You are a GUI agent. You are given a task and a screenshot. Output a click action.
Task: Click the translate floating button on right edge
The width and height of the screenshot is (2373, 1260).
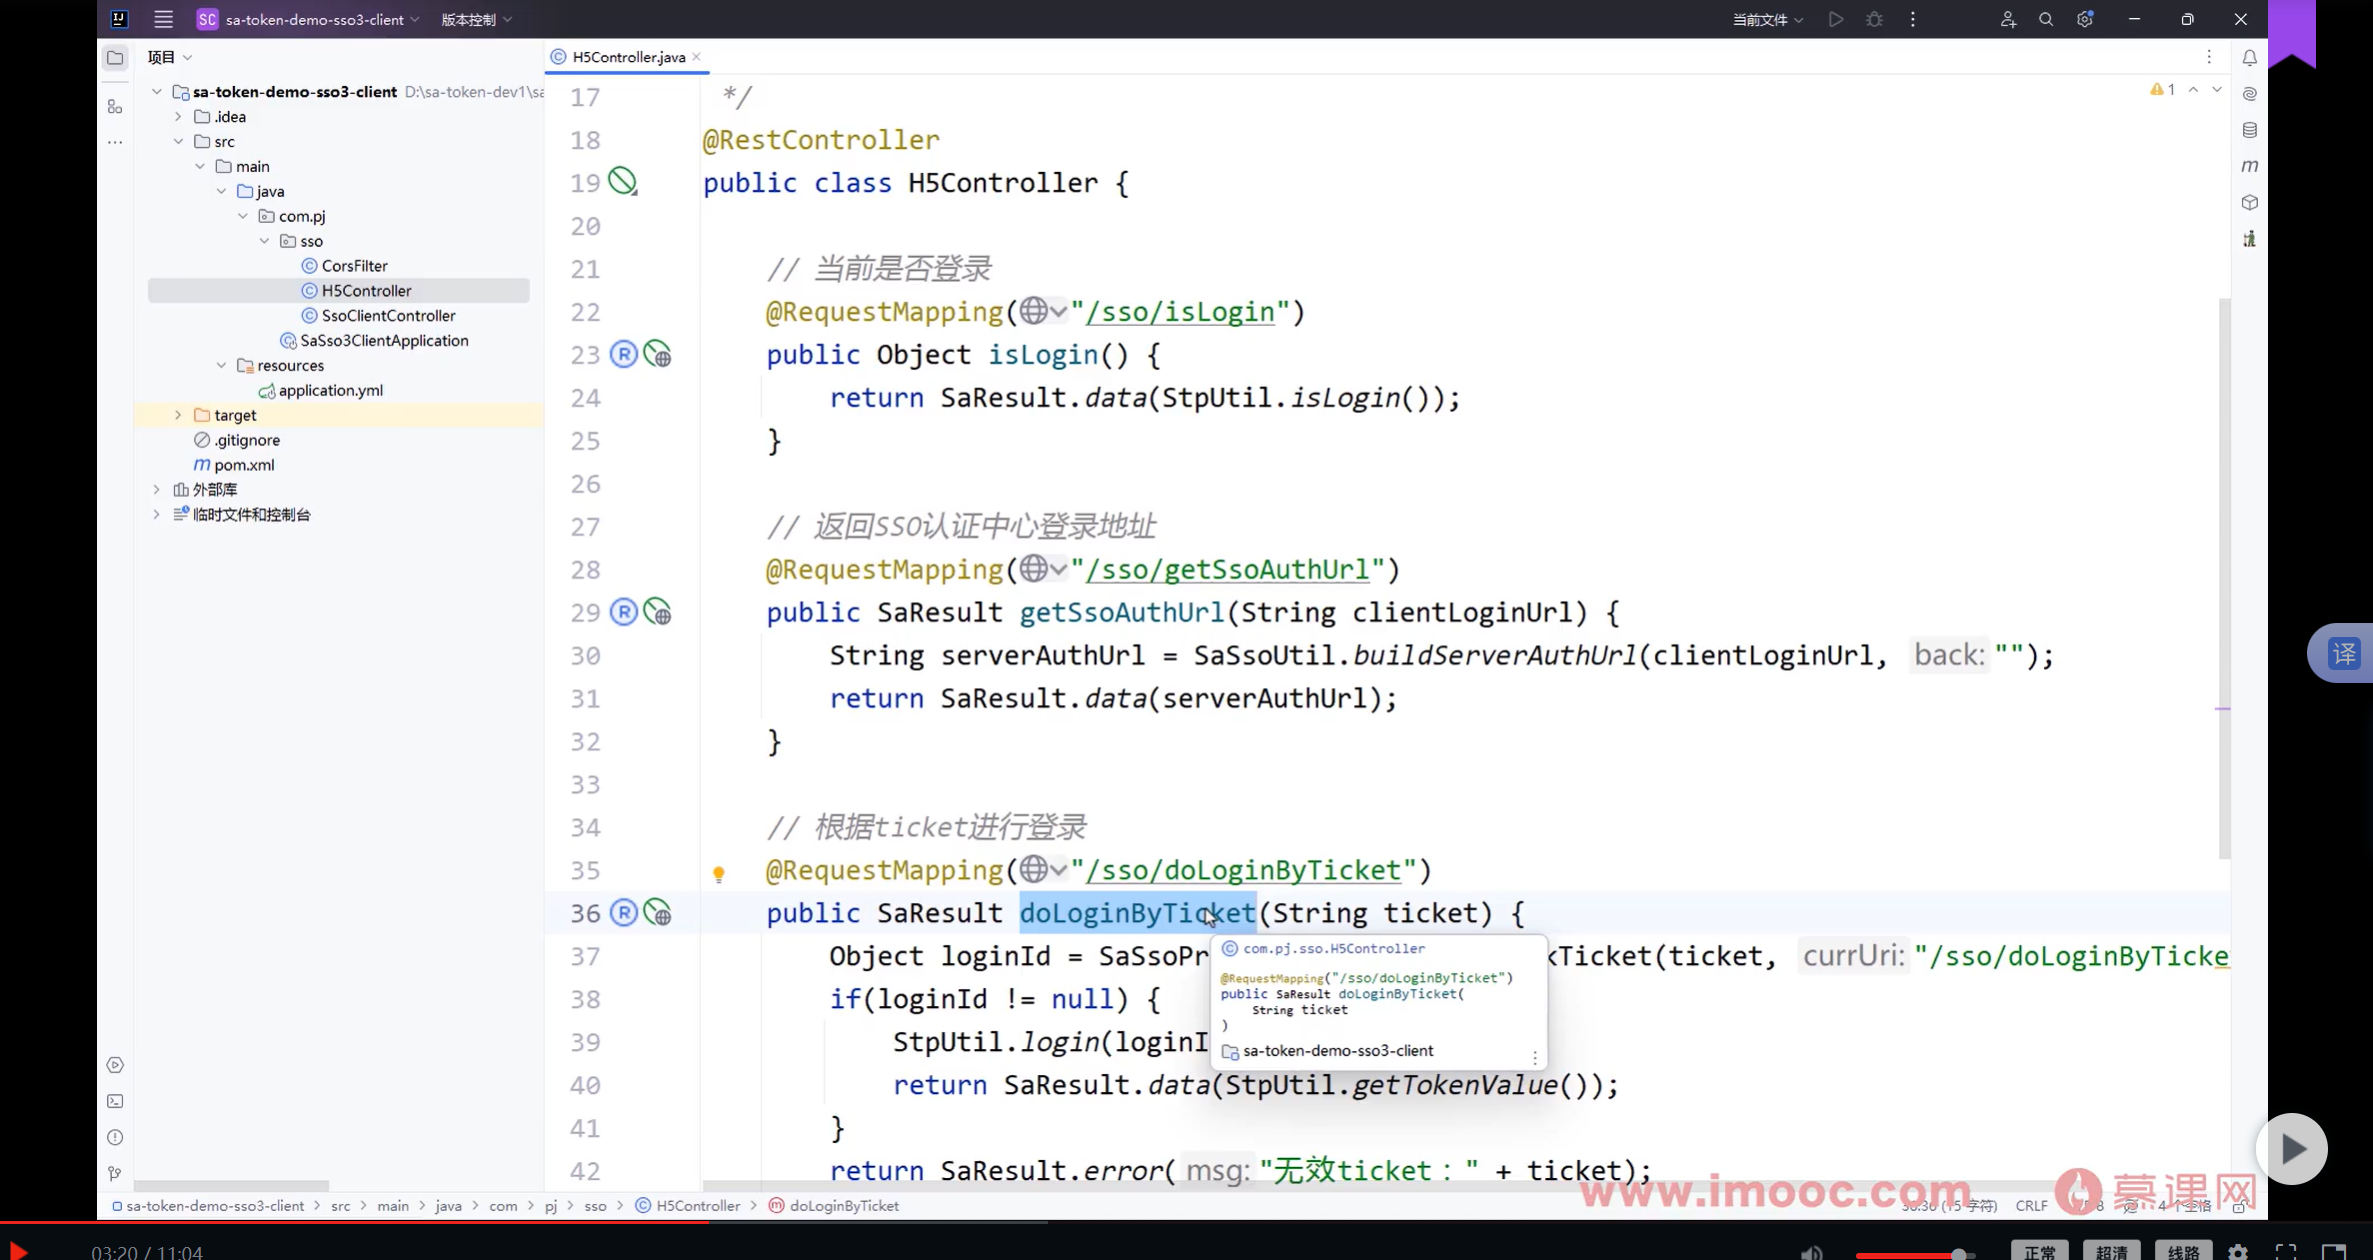(2344, 654)
